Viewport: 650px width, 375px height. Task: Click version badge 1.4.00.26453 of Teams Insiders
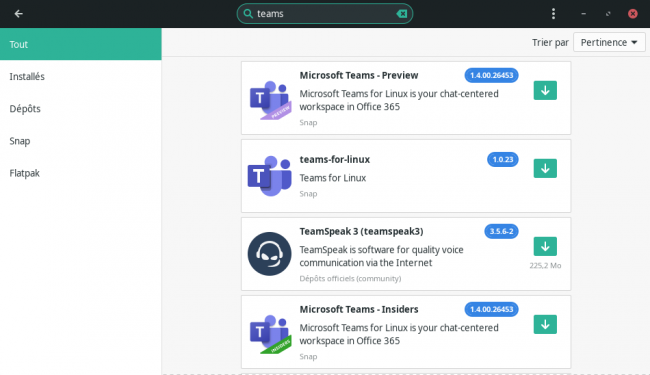(x=491, y=310)
